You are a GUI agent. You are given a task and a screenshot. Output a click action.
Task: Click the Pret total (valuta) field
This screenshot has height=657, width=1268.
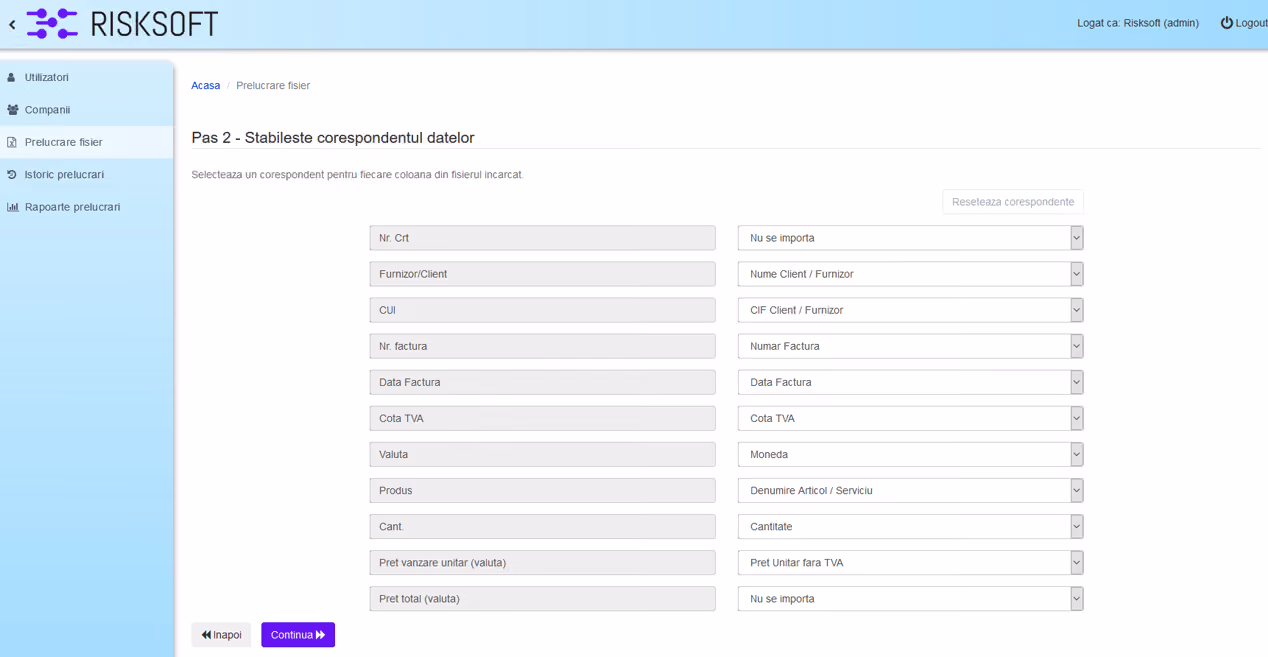542,598
